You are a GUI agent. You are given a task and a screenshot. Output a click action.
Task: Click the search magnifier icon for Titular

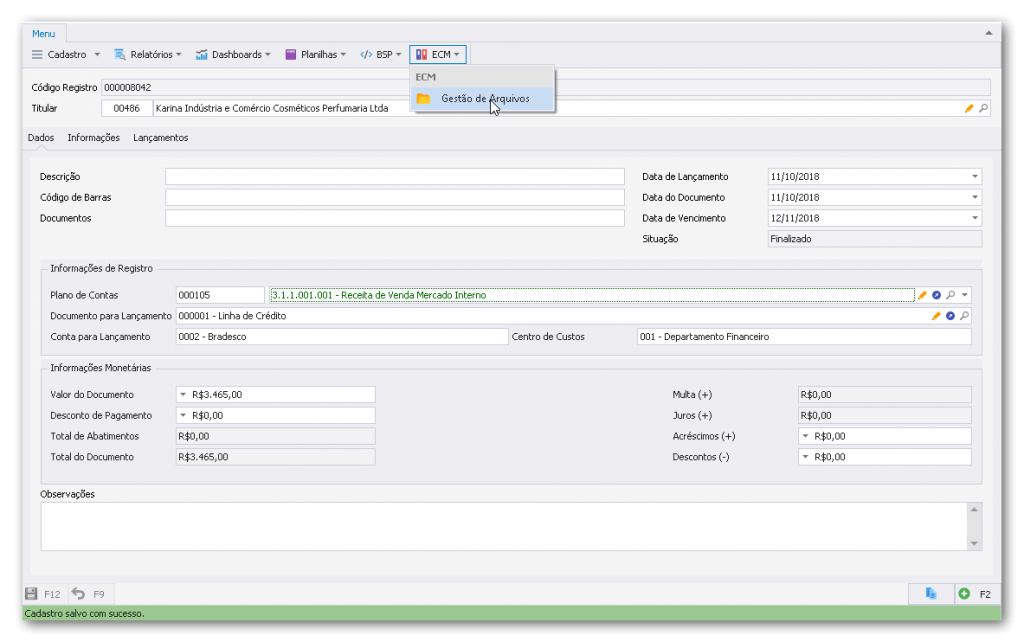[x=983, y=108]
